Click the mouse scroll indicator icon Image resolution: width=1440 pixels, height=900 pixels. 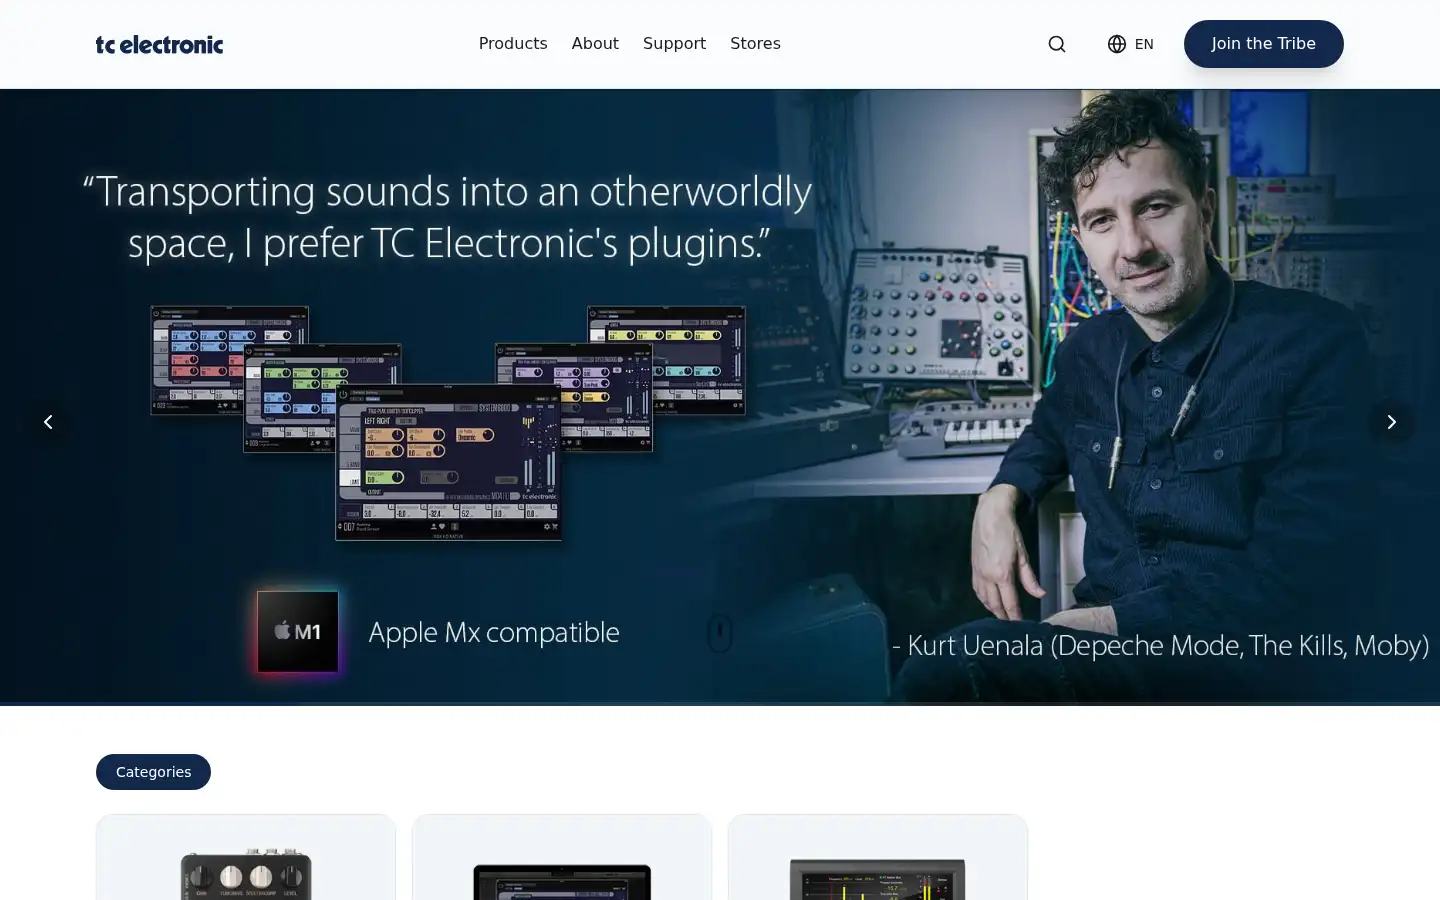click(x=720, y=633)
